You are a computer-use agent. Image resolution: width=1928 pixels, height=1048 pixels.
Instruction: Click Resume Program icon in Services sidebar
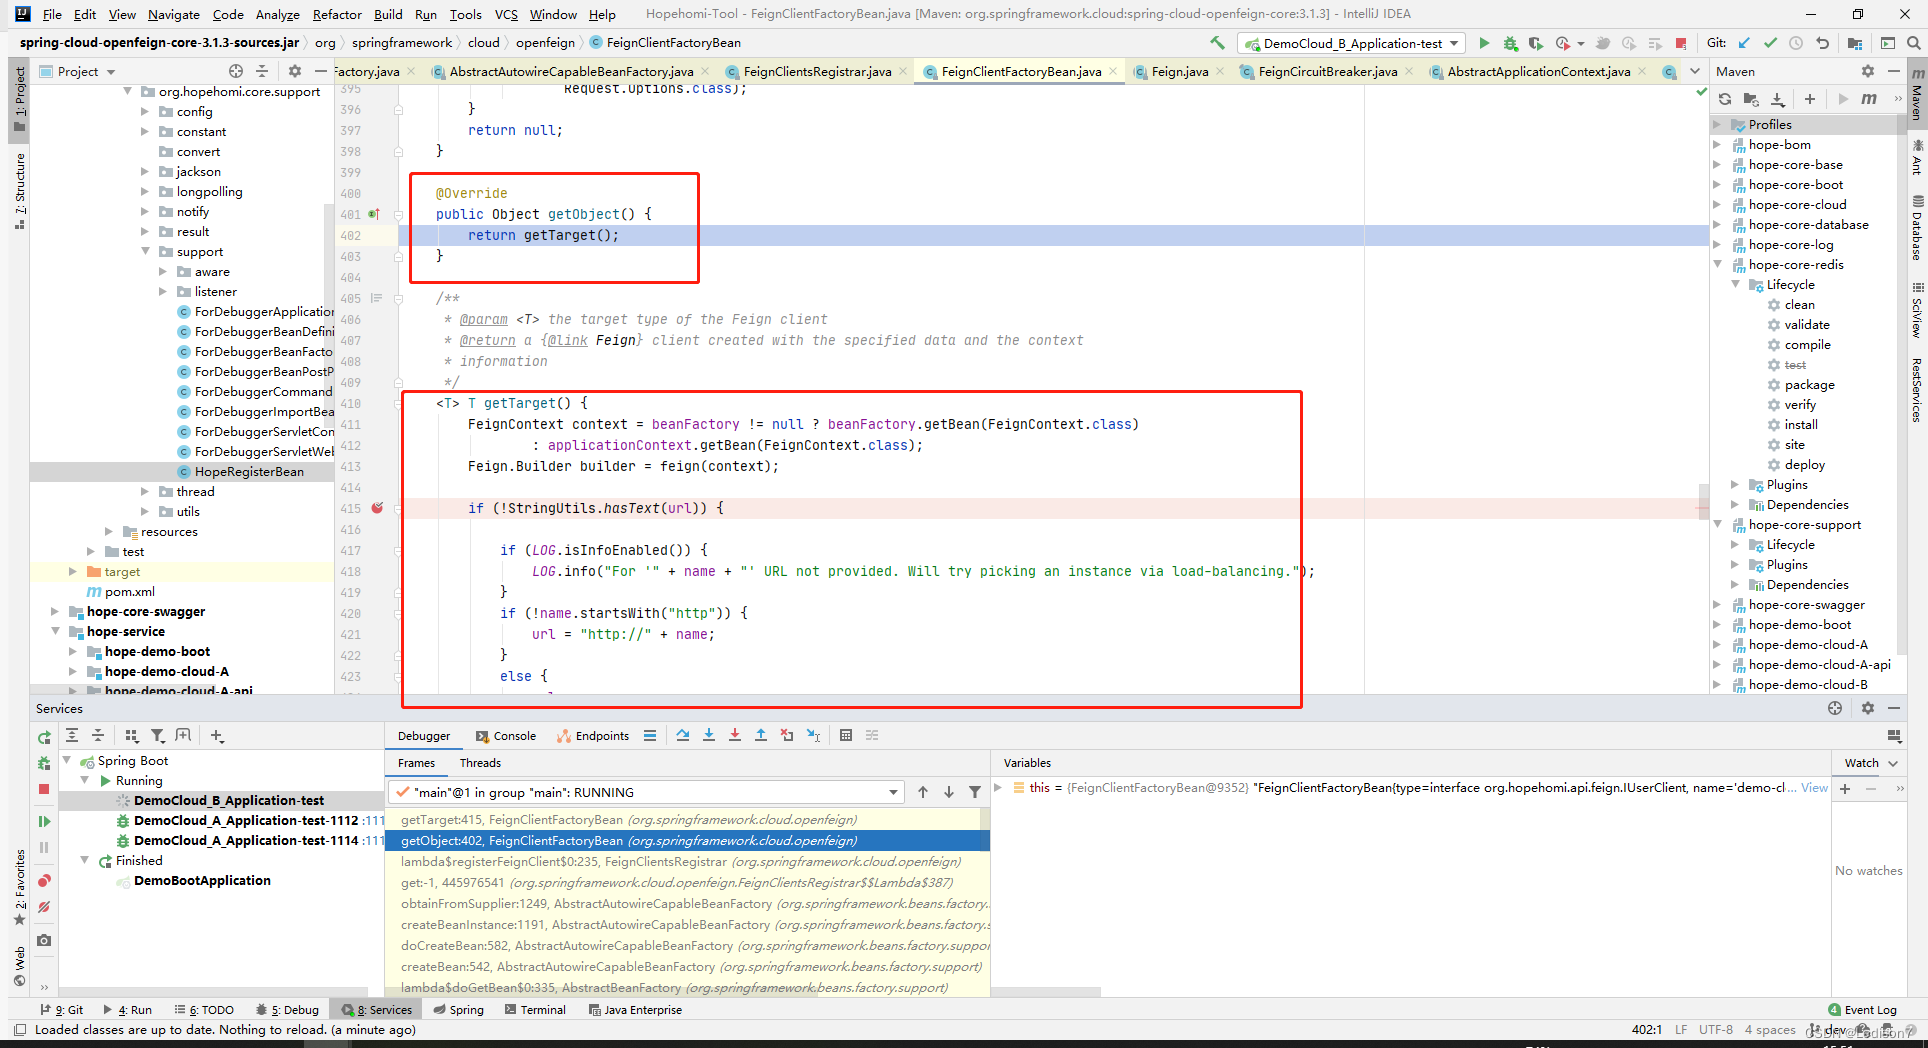pos(44,821)
